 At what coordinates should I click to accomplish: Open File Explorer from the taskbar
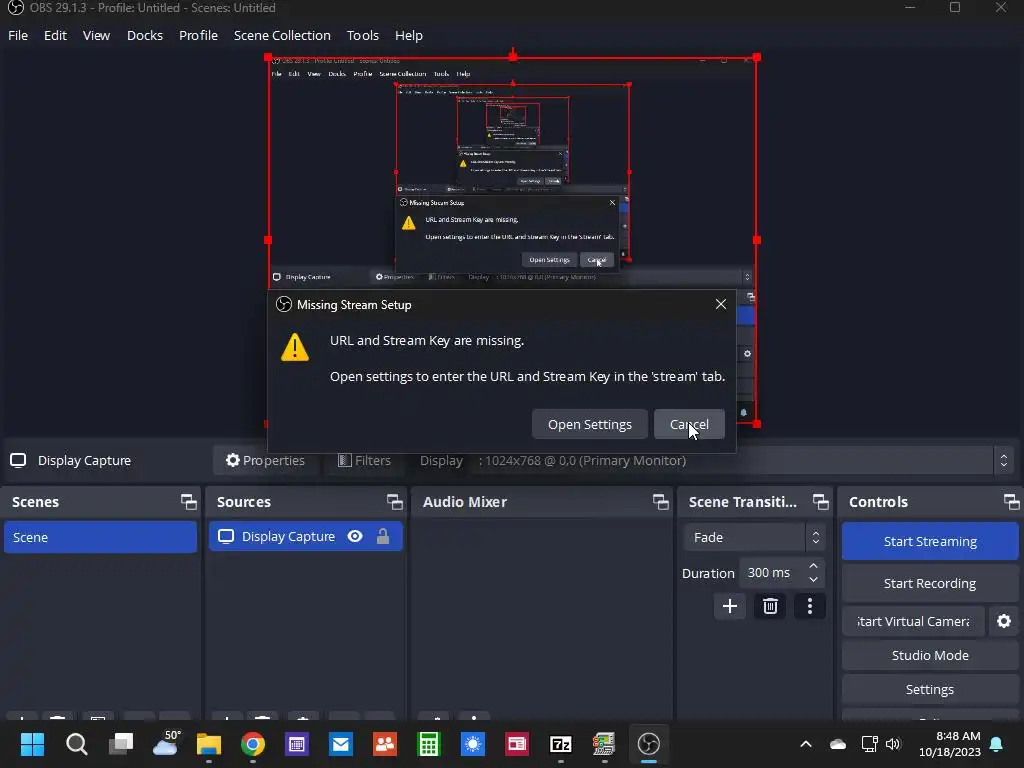point(209,744)
